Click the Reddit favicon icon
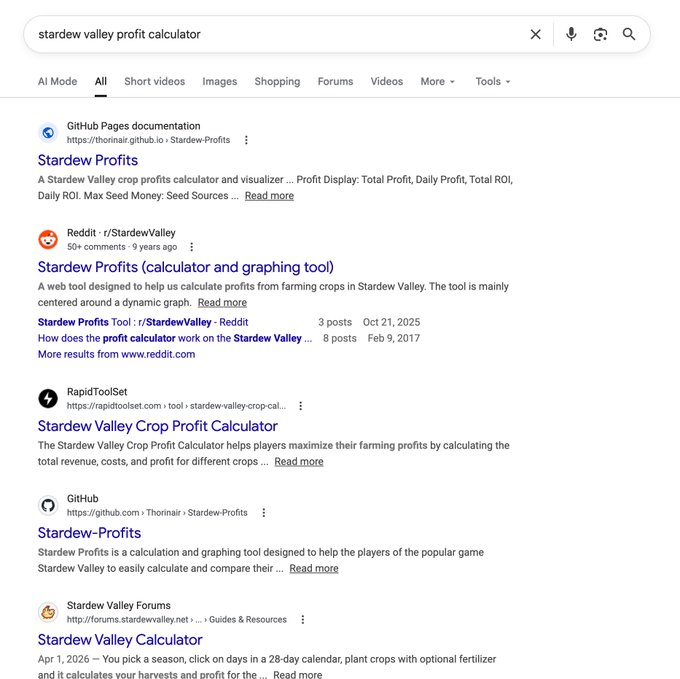 [x=48, y=239]
